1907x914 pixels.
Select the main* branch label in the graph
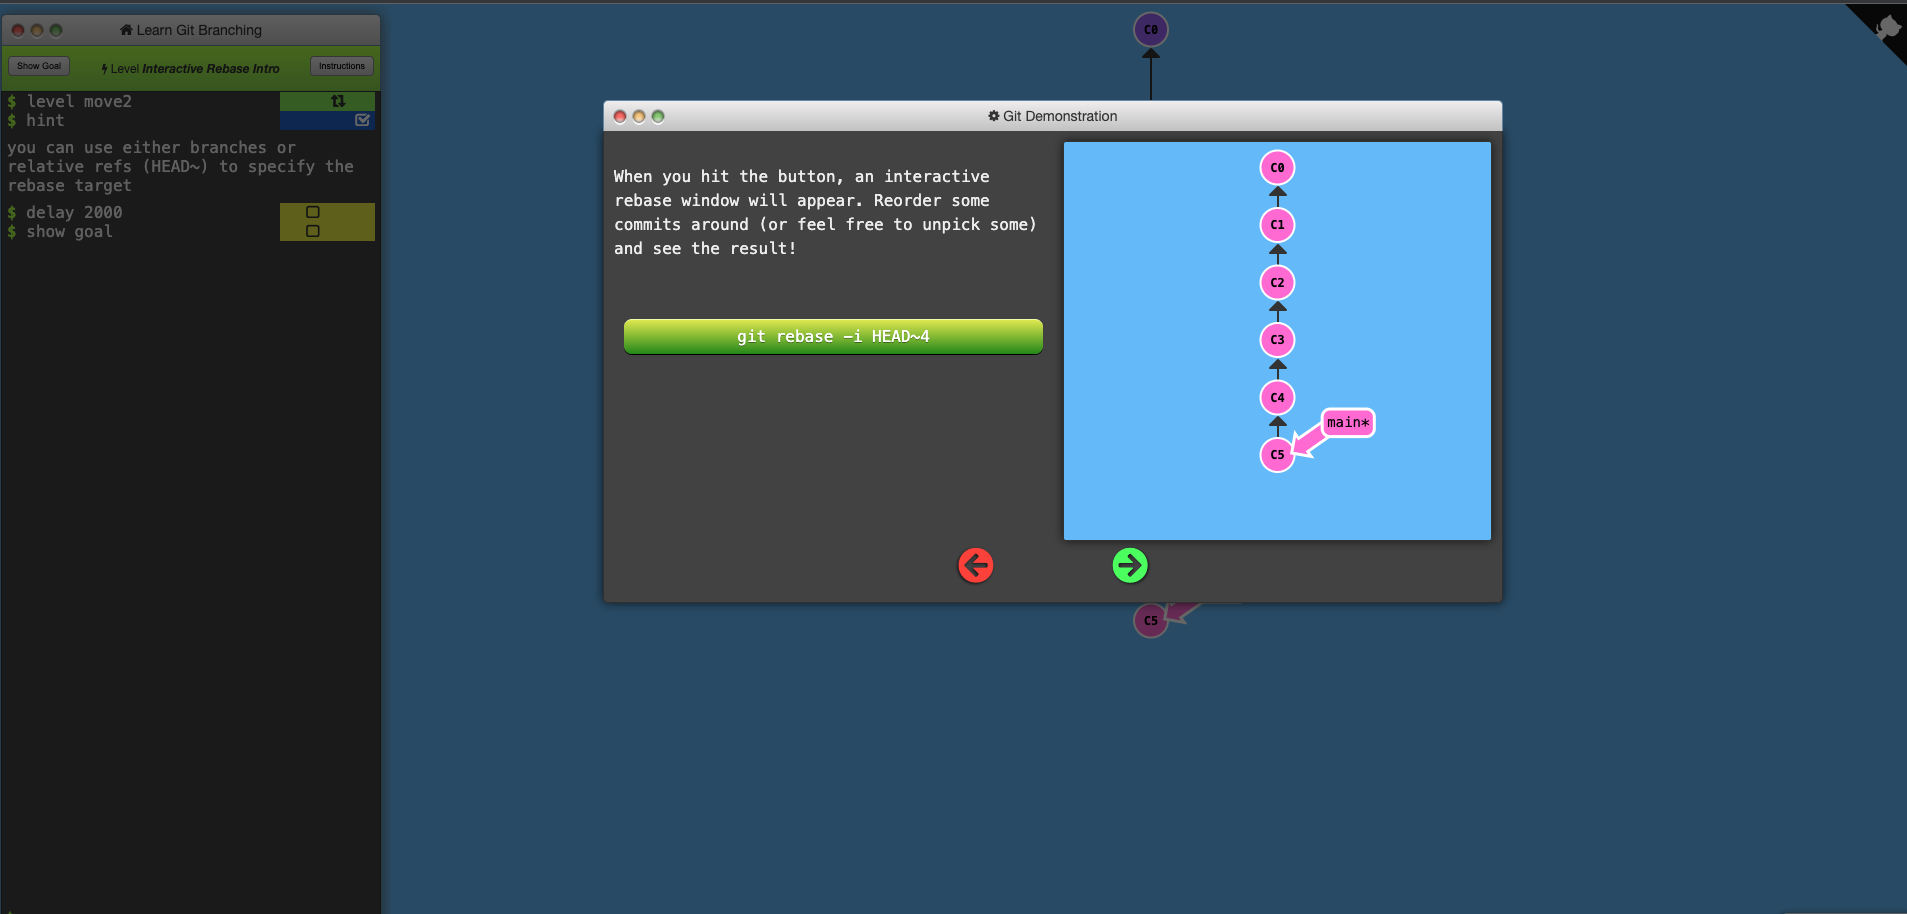click(1346, 422)
